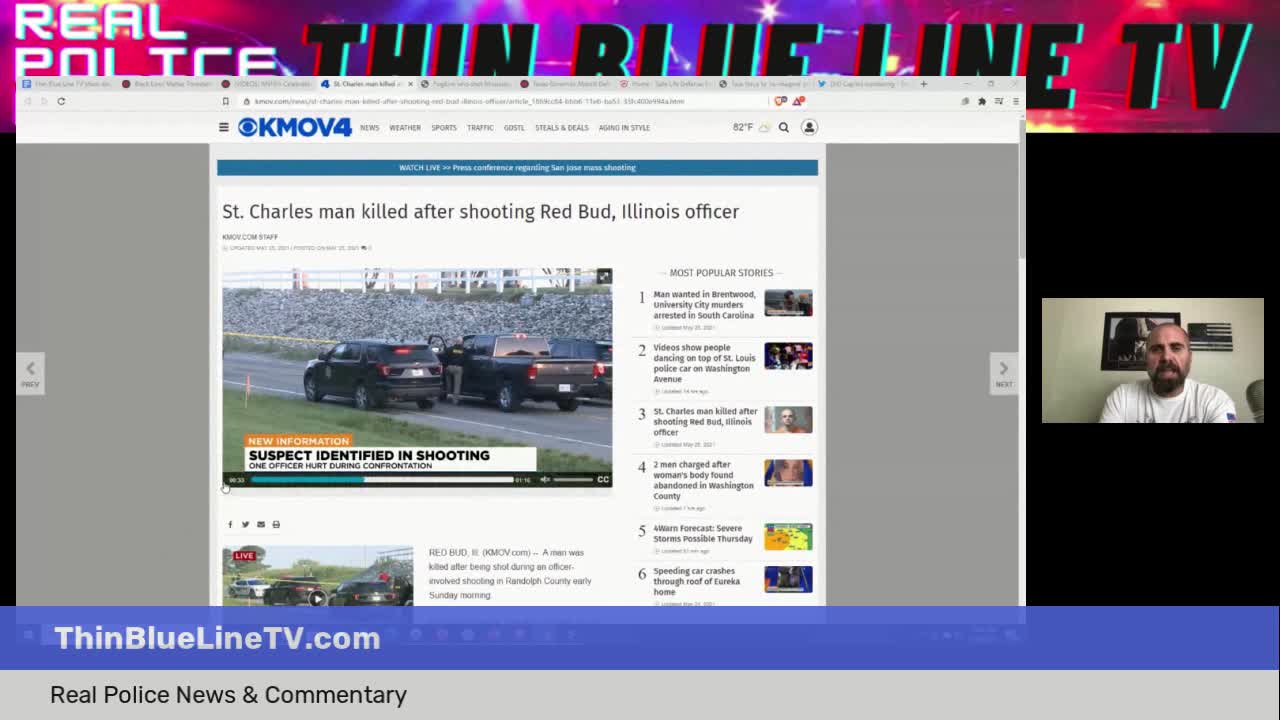Open story: 2 men charged after woman's body found
The height and width of the screenshot is (720, 1280).
(703, 480)
